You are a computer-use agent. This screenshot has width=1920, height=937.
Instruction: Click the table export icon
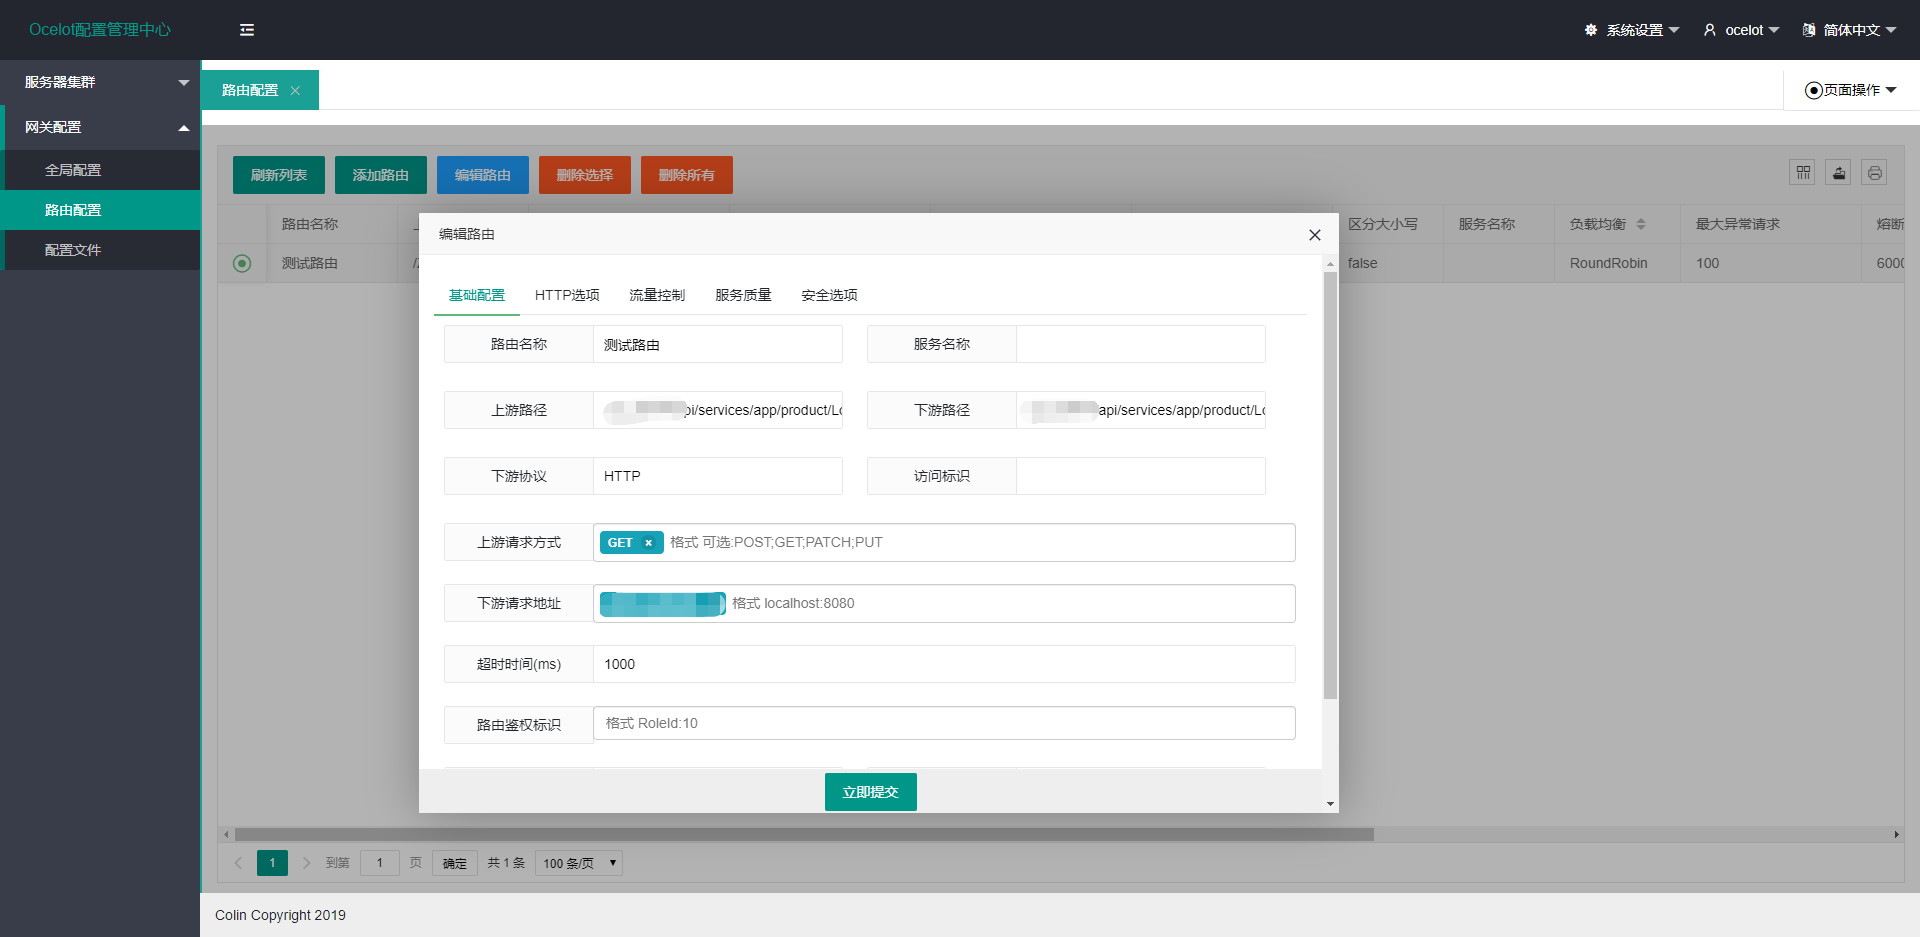coord(1839,172)
